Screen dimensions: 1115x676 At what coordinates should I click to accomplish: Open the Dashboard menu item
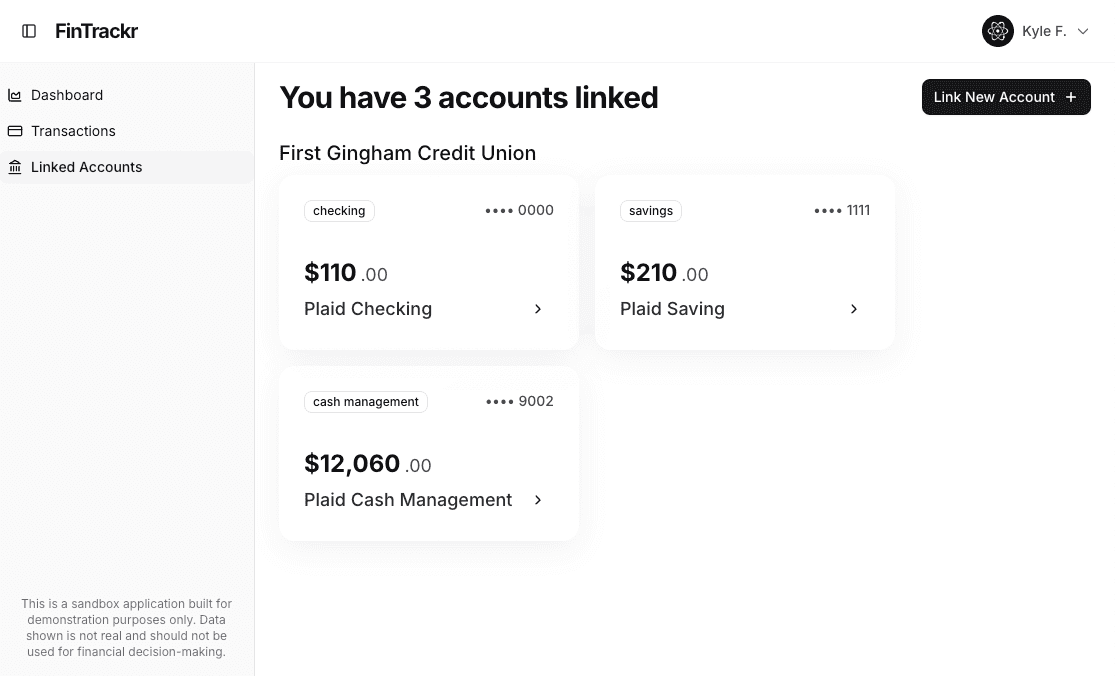(x=67, y=95)
